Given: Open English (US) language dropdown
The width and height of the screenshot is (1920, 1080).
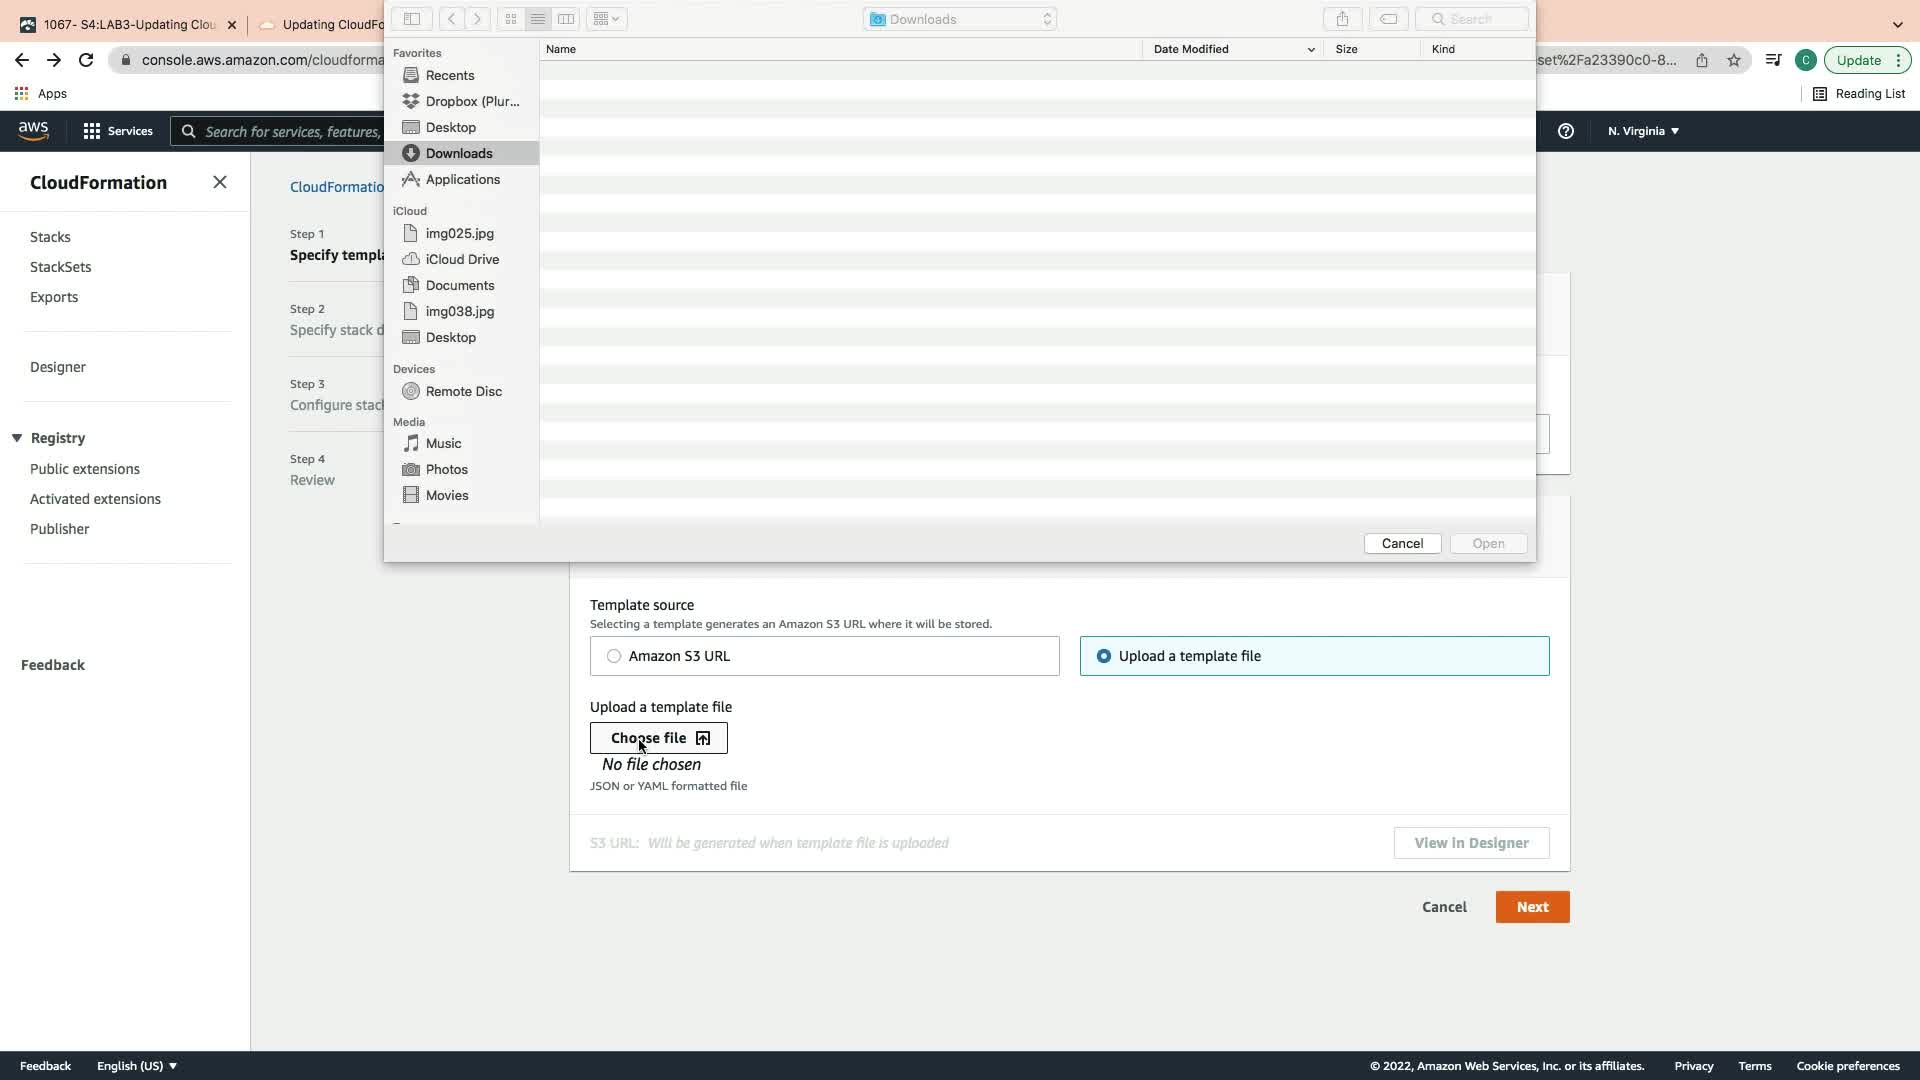Looking at the screenshot, I should click(137, 1066).
